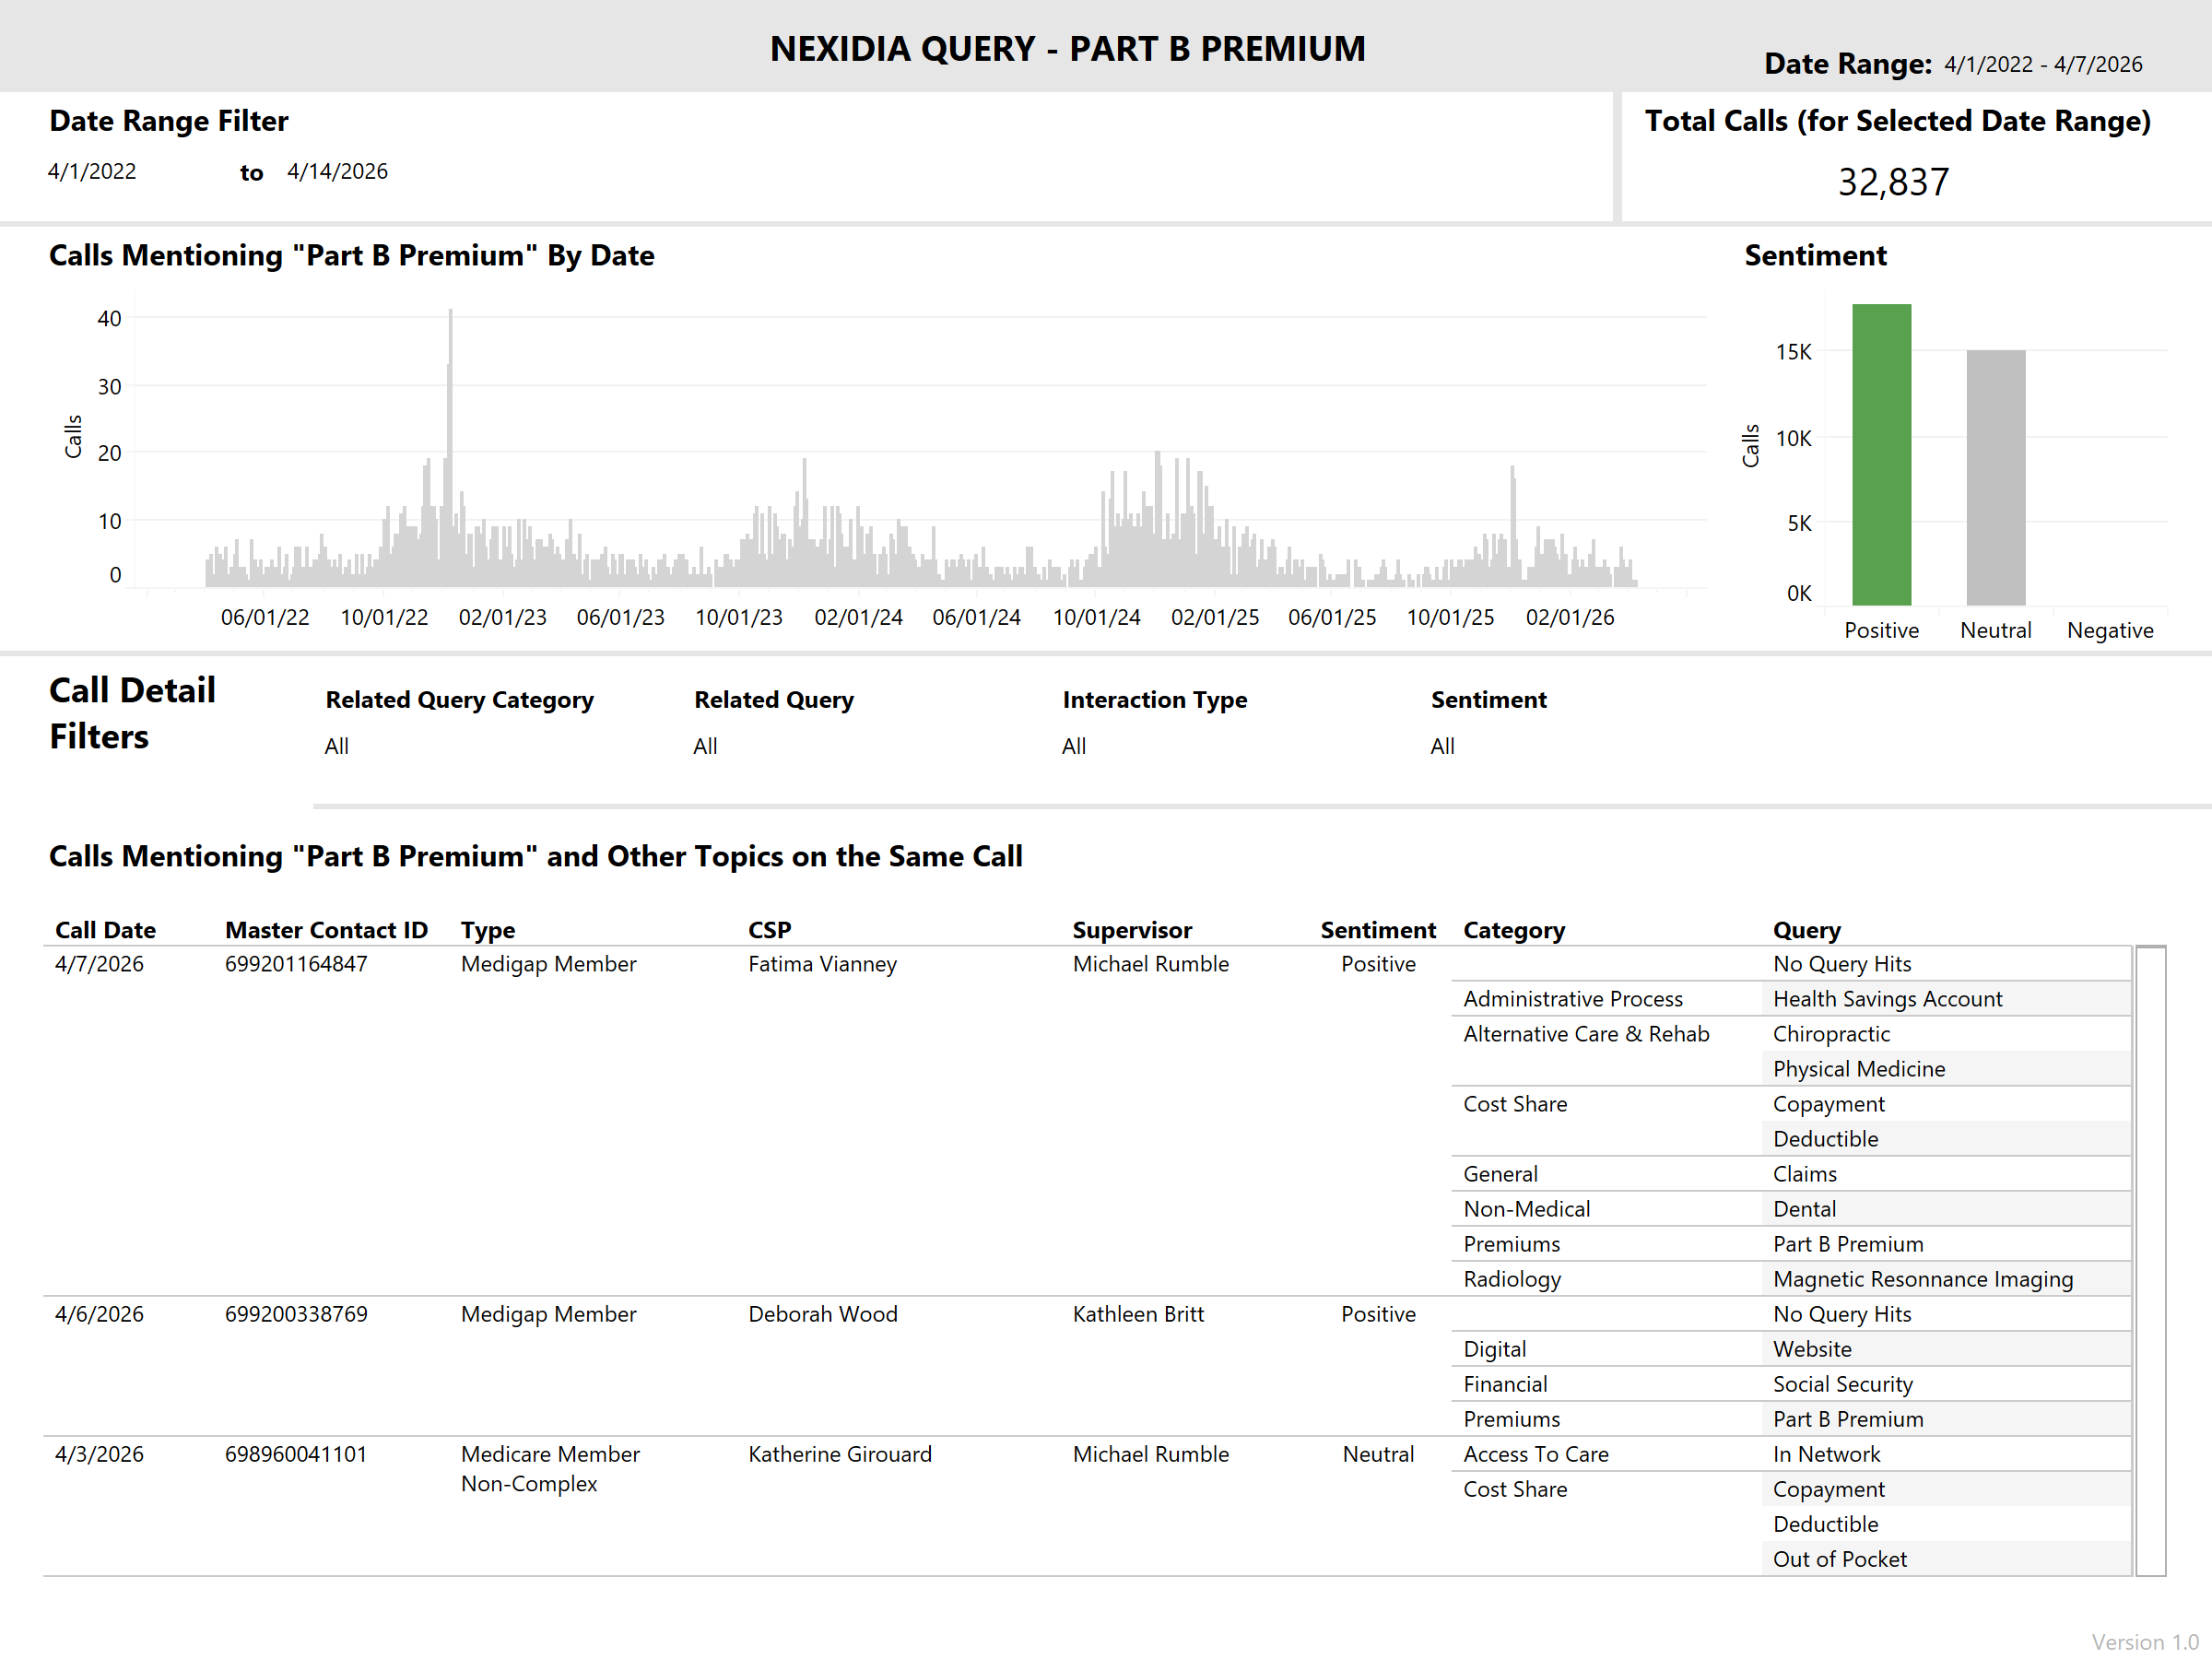Select the Social Security query row
This screenshot has height=1659, width=2212.
pos(1842,1384)
